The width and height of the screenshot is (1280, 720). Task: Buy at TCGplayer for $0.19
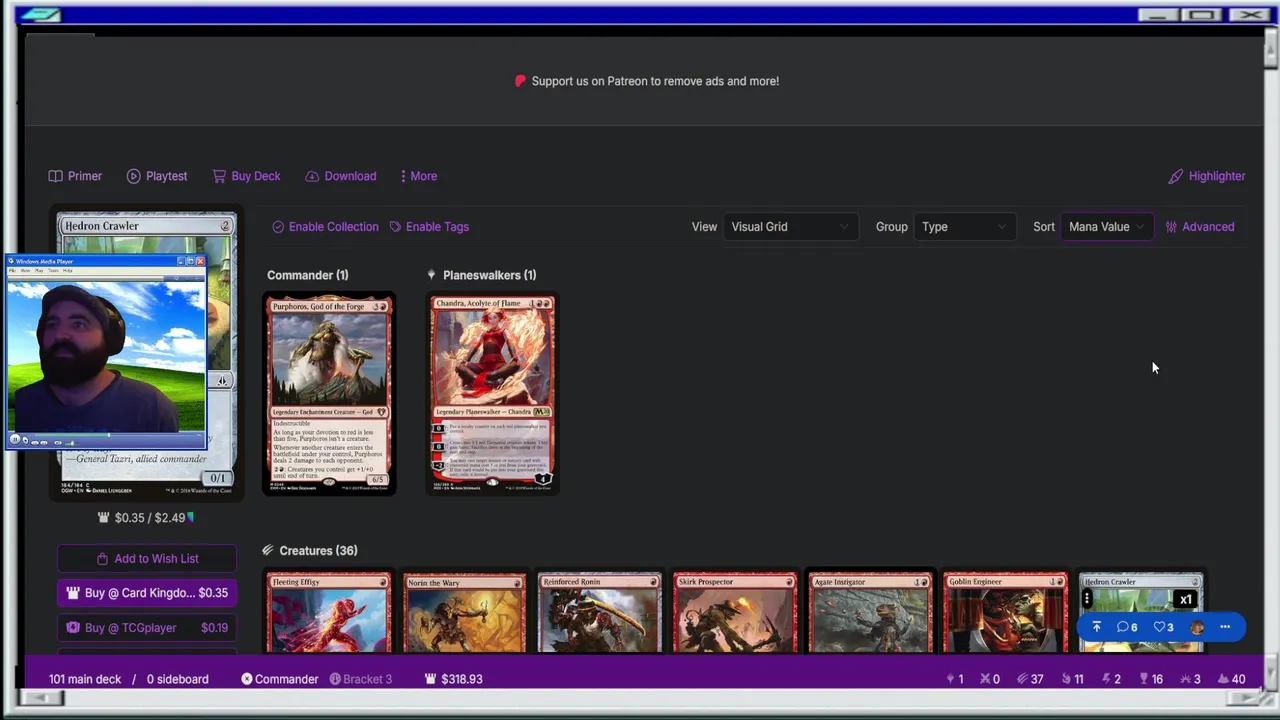coord(147,628)
